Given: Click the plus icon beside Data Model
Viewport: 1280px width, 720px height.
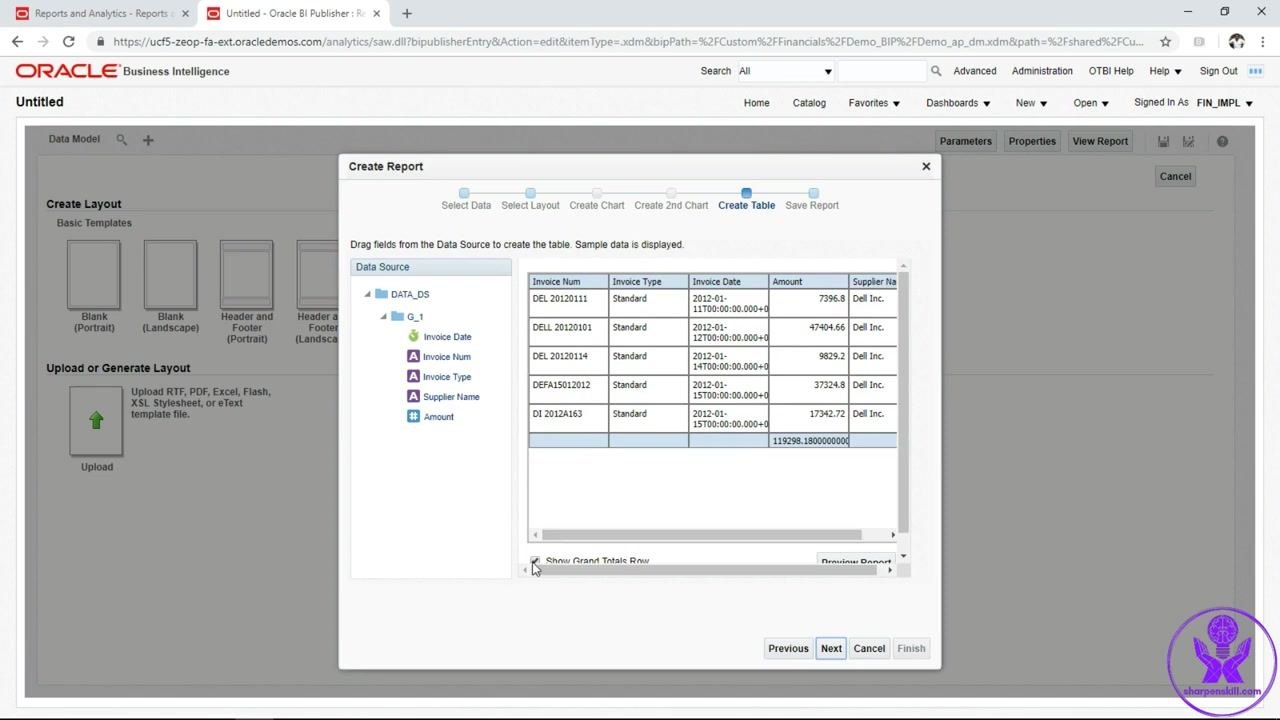Looking at the screenshot, I should tap(148, 140).
